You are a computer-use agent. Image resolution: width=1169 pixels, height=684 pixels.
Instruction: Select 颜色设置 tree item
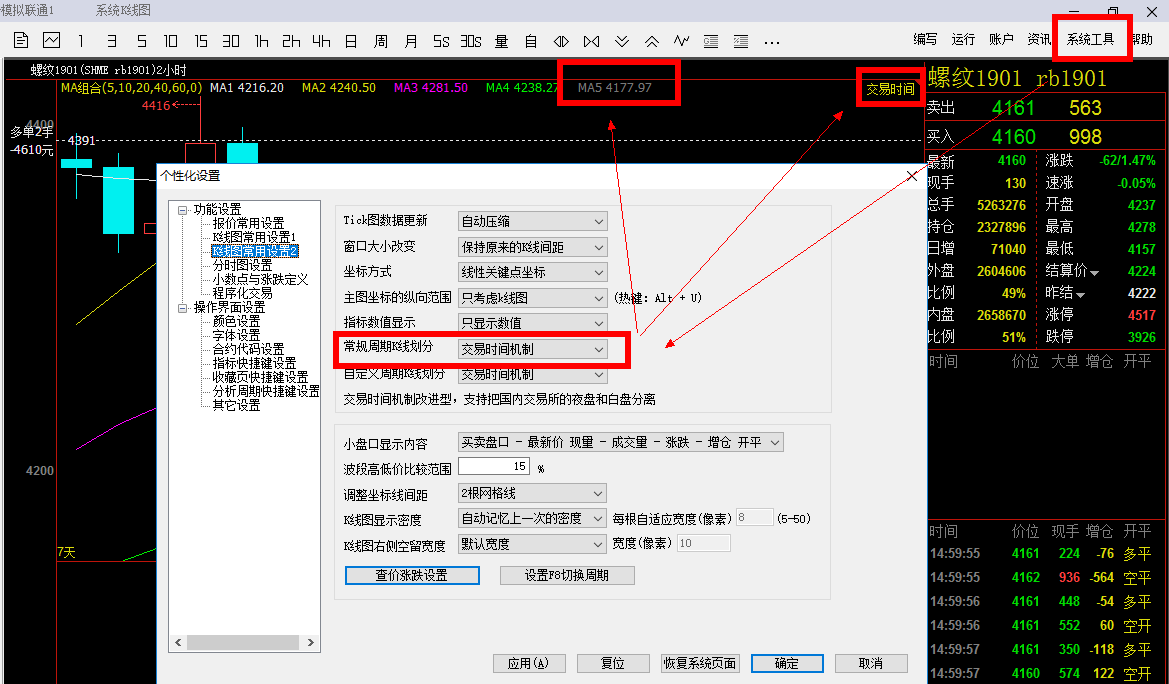point(236,321)
